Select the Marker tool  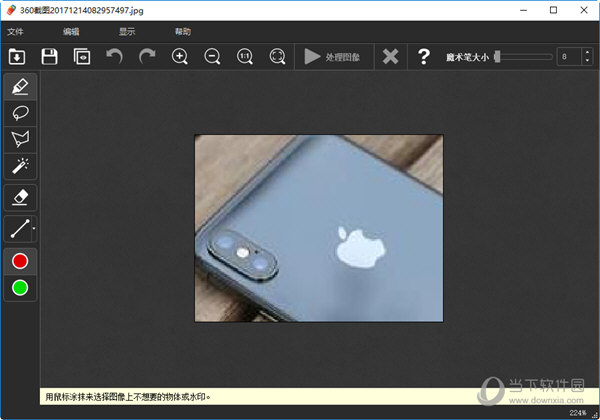20,87
